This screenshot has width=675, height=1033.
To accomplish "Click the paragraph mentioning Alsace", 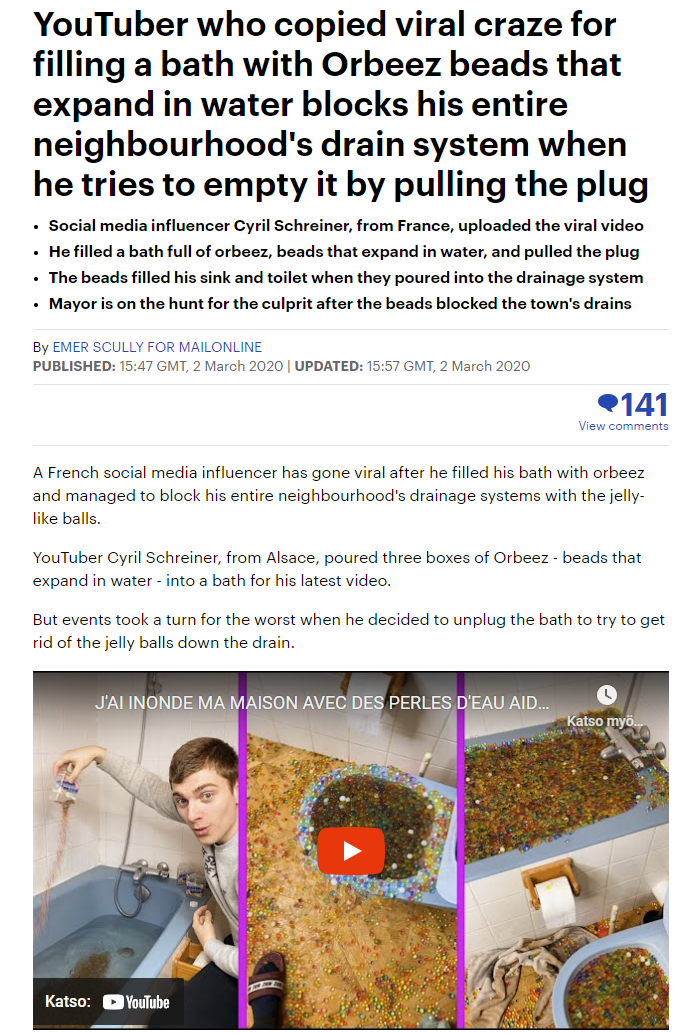I will pos(337,569).
